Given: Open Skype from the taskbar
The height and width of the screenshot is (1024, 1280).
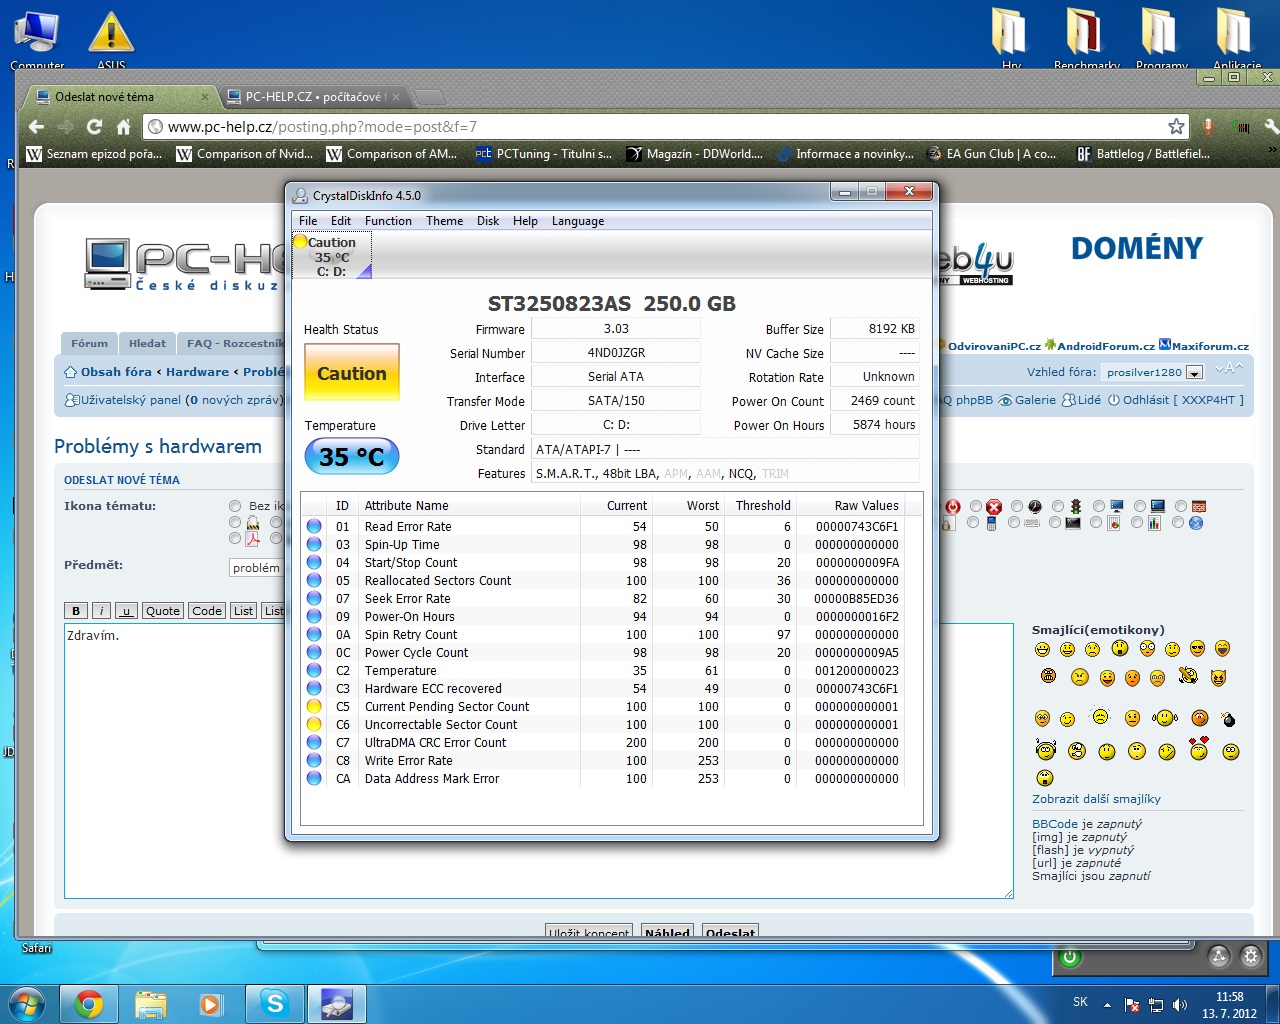Looking at the screenshot, I should [x=274, y=1003].
